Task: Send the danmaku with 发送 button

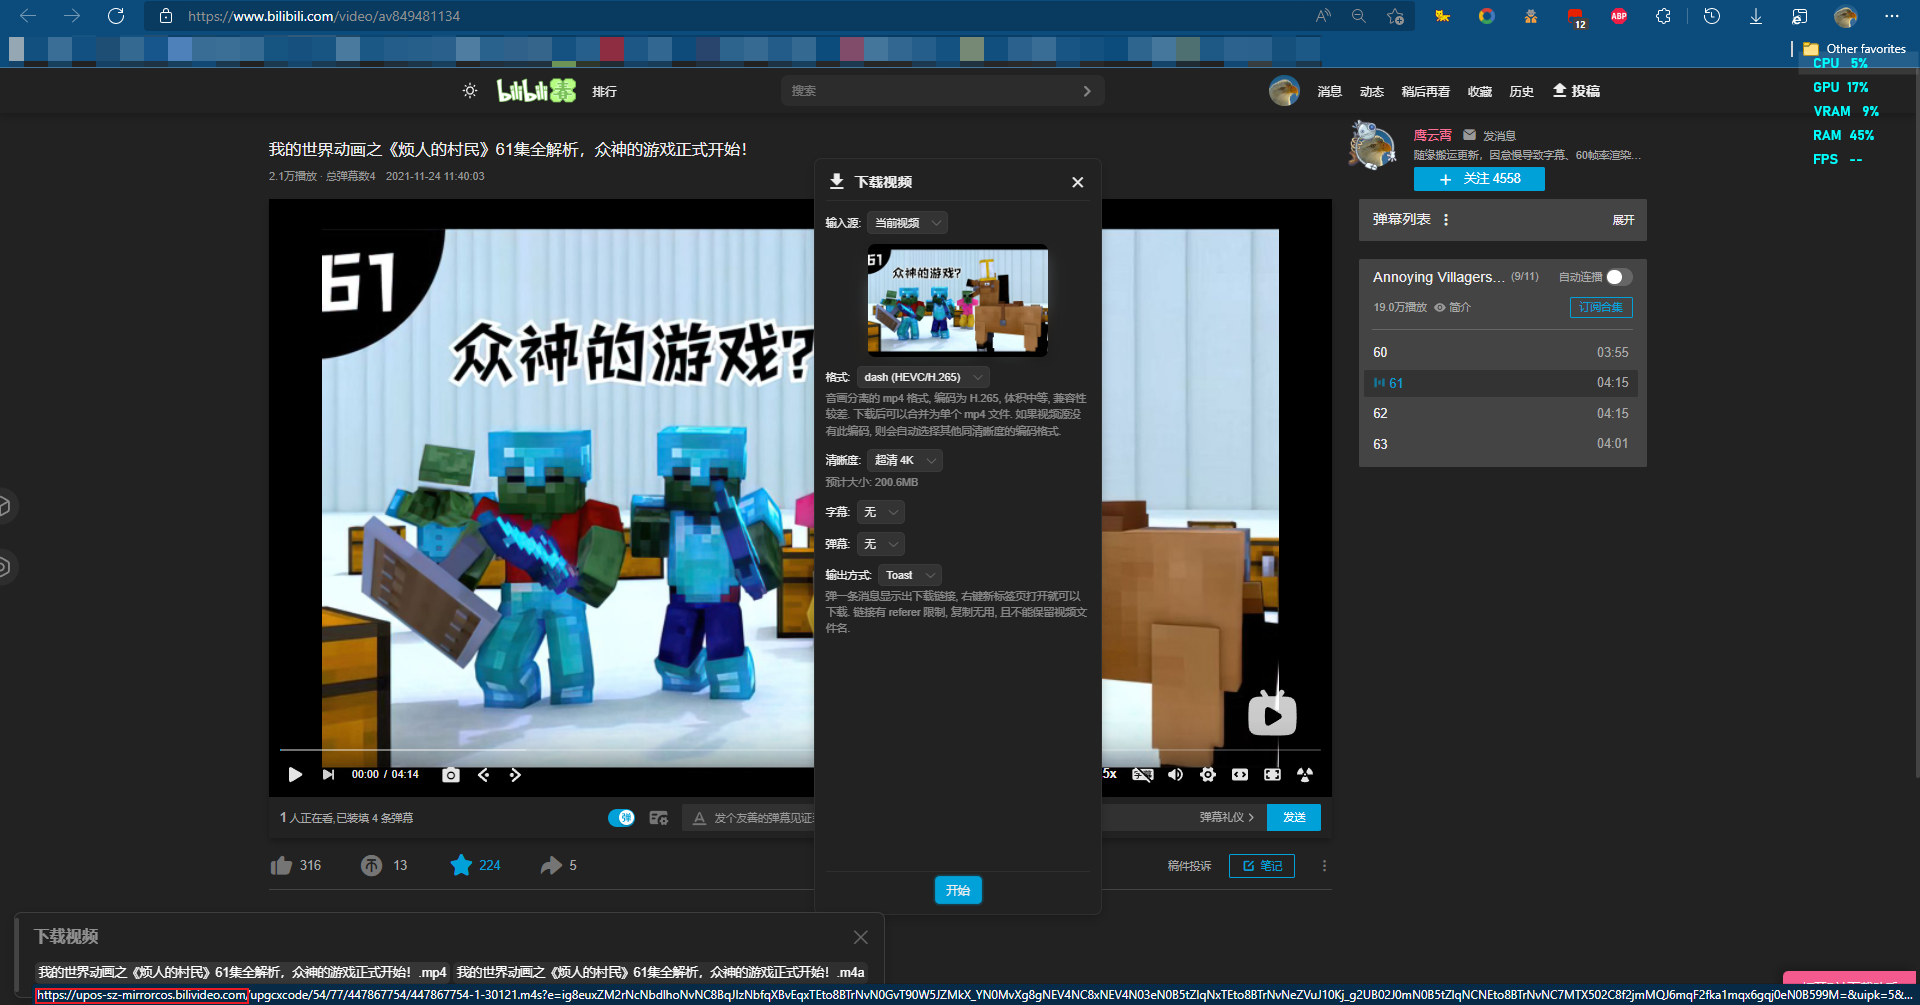Action: point(1294,818)
